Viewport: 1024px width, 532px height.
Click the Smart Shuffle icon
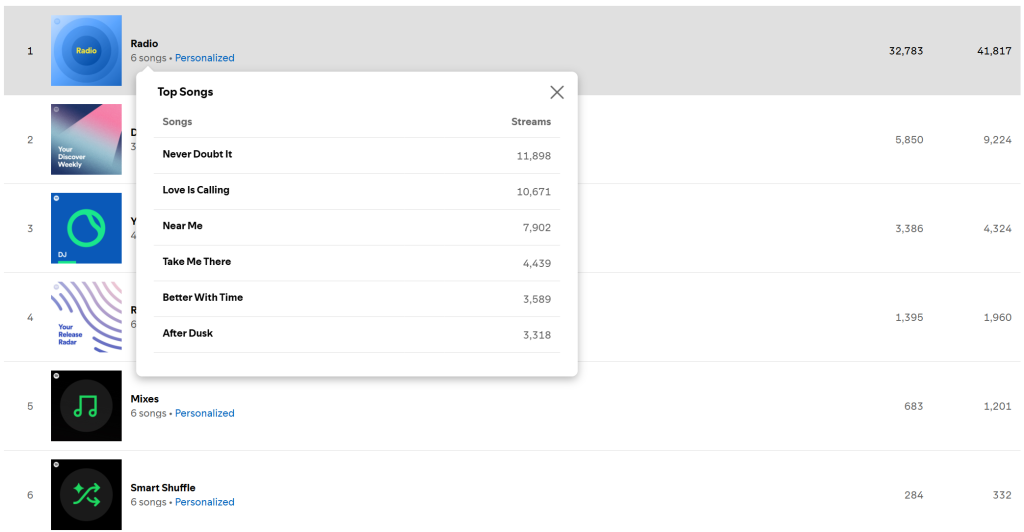[x=86, y=494]
